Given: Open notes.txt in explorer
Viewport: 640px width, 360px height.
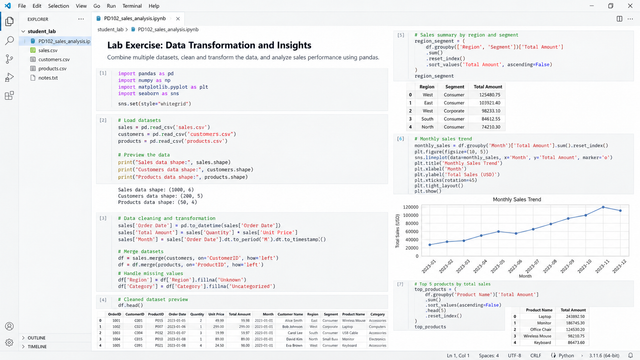Looking at the screenshot, I should (x=48, y=78).
